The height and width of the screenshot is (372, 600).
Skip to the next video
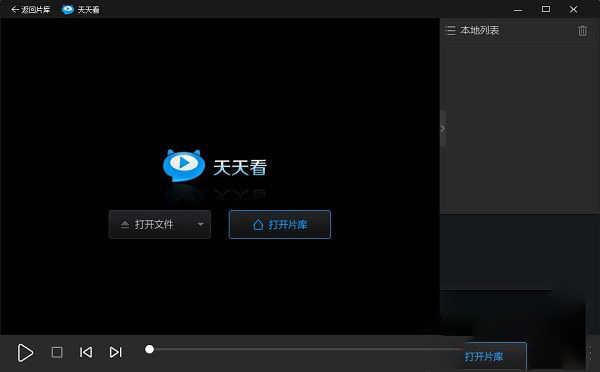coord(116,352)
